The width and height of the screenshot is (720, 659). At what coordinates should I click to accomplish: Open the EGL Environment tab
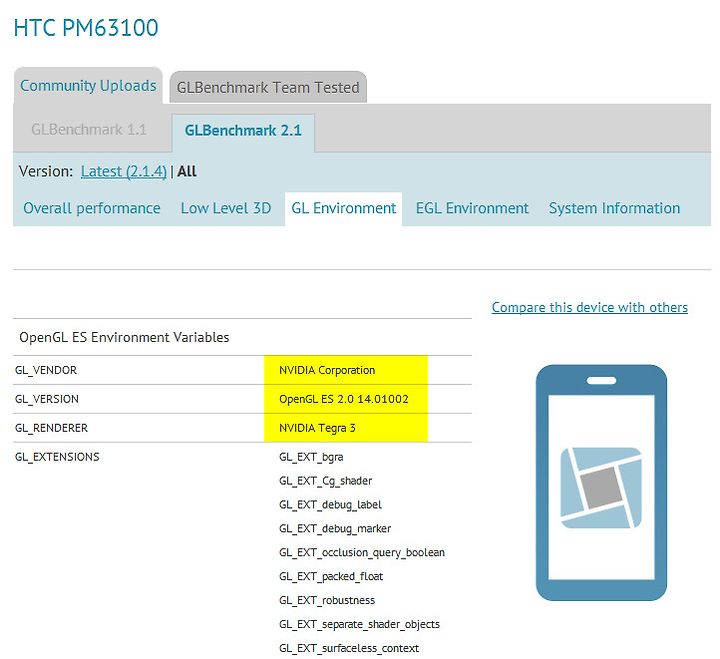[472, 208]
